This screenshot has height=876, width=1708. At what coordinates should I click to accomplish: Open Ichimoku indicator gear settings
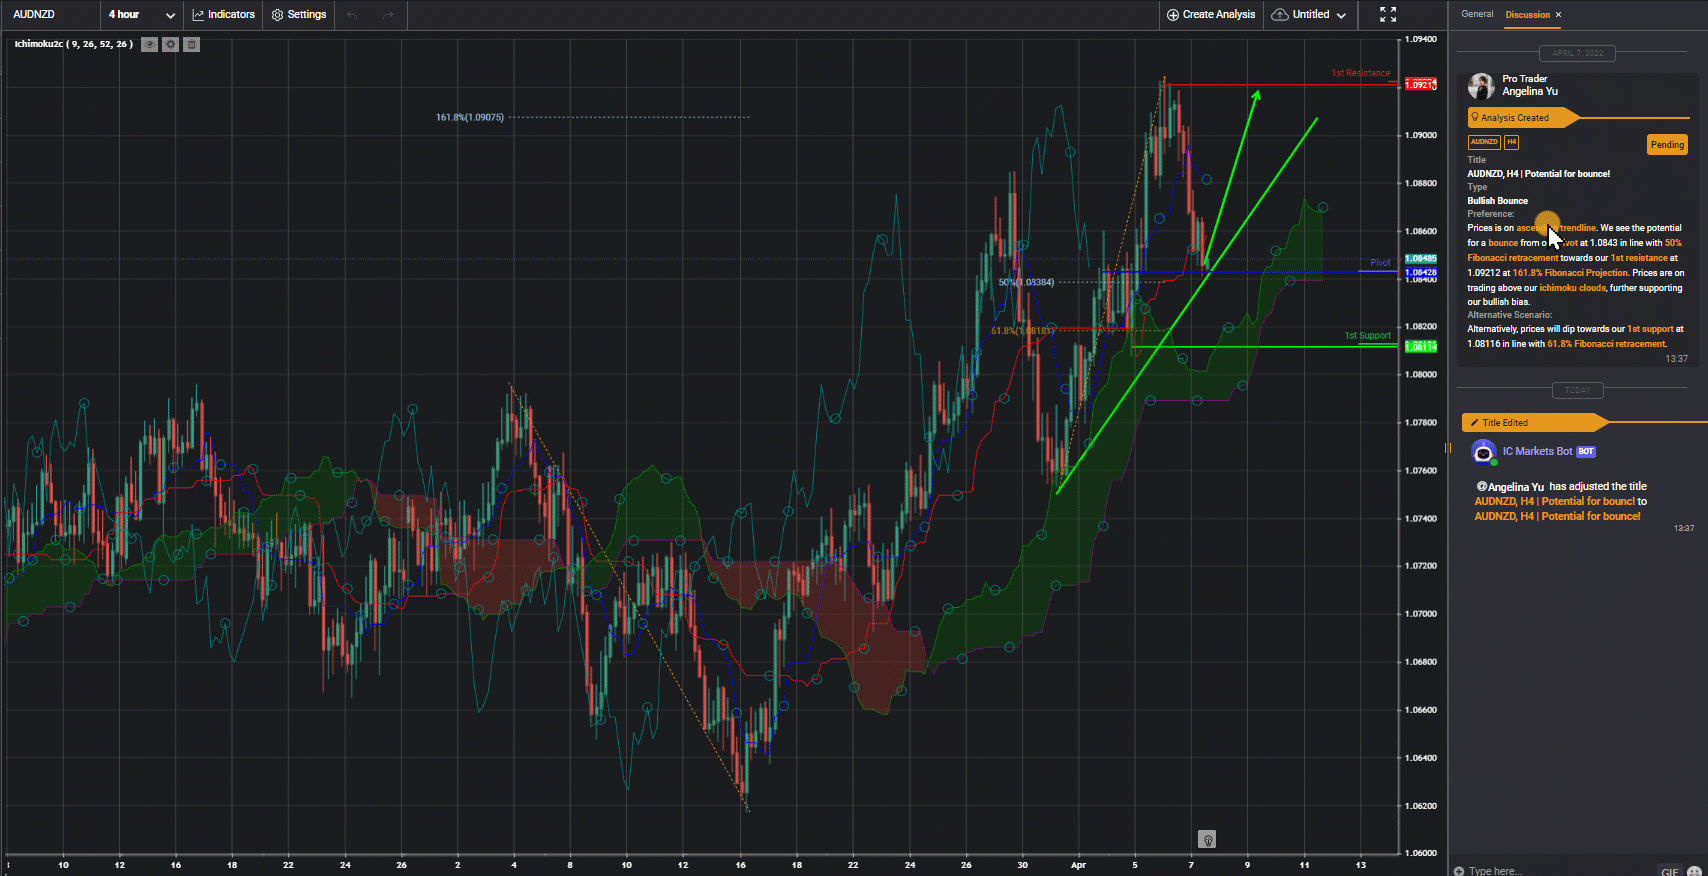171,44
